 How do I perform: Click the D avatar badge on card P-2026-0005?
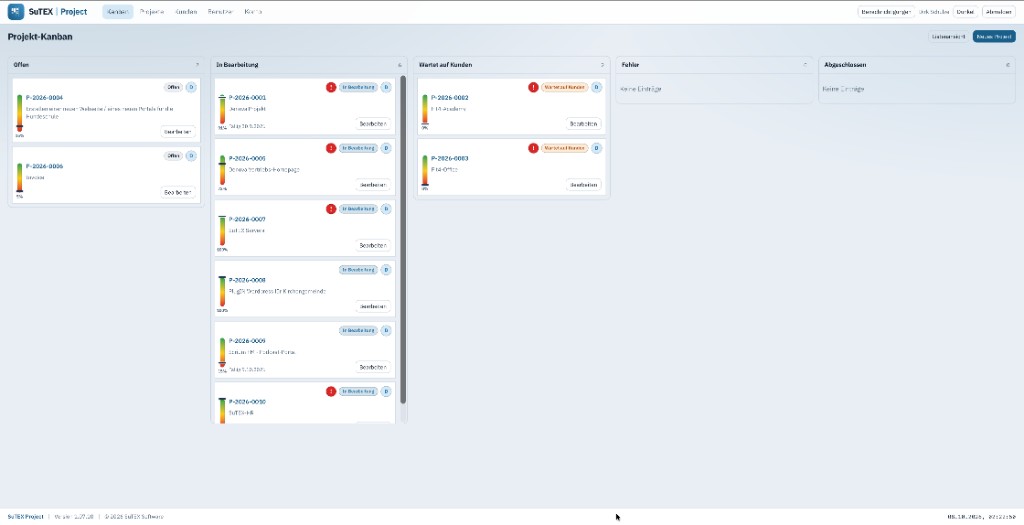[x=386, y=148]
